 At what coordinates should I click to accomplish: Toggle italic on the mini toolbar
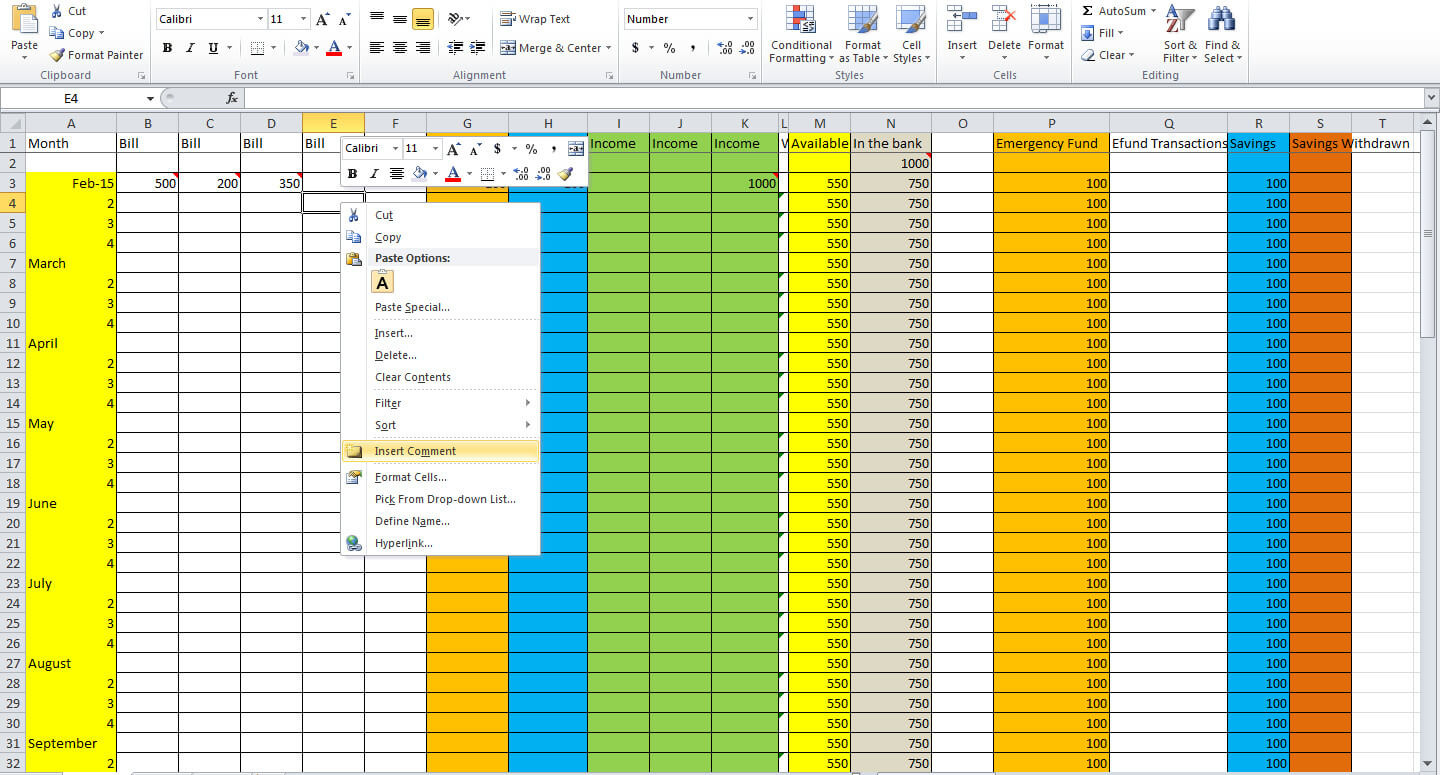[x=372, y=173]
